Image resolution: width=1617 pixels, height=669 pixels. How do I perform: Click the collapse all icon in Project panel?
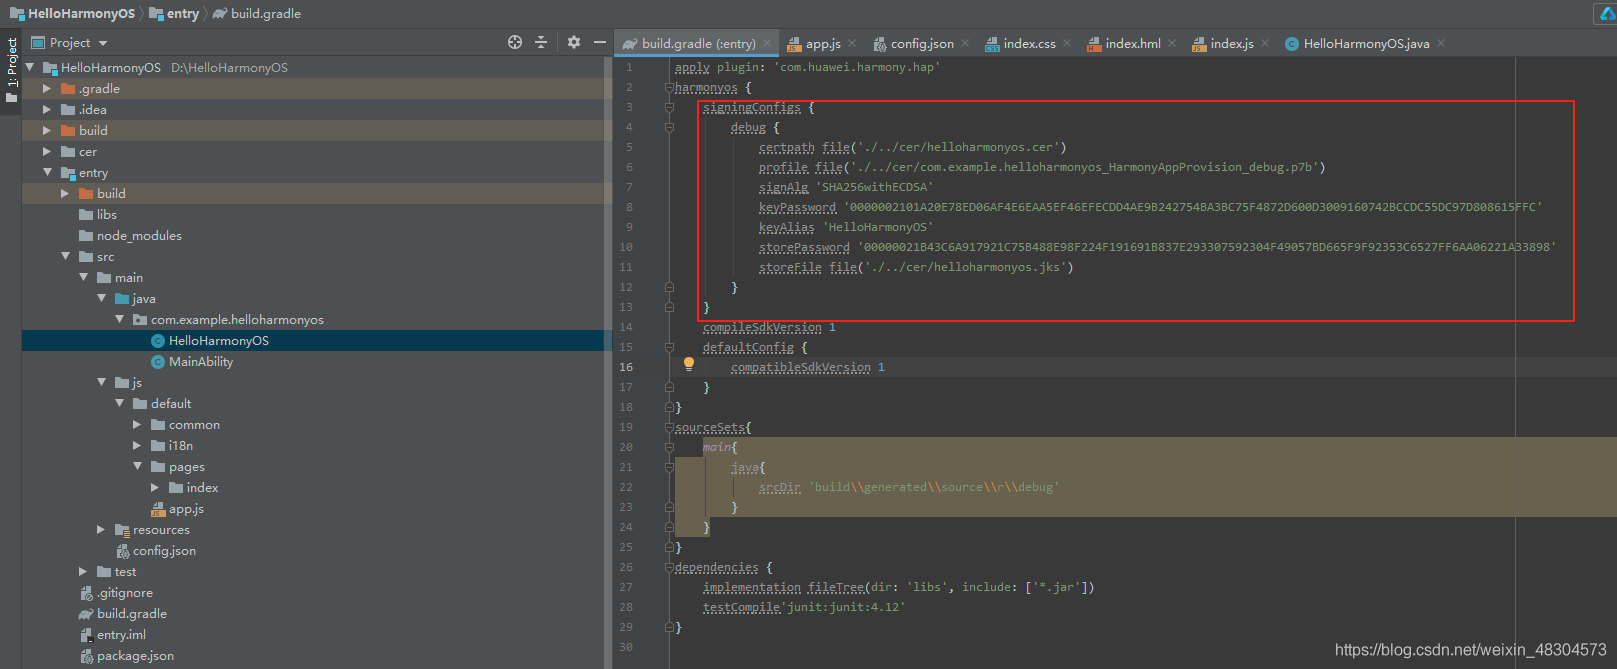tap(541, 42)
